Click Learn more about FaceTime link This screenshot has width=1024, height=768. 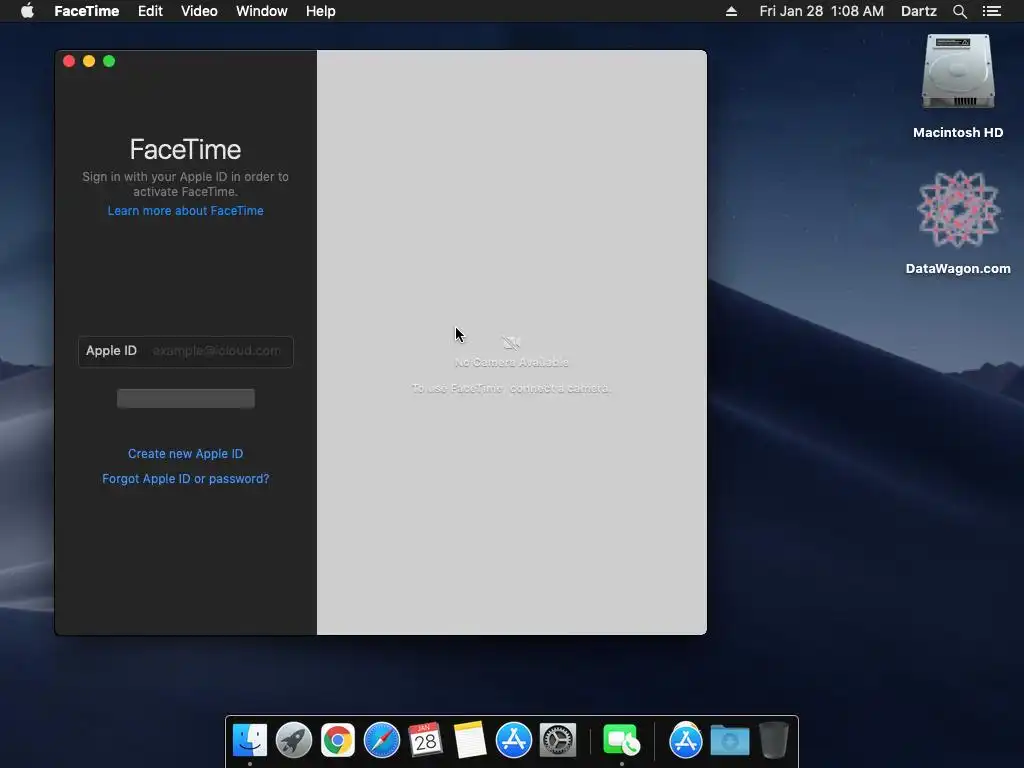click(x=185, y=211)
